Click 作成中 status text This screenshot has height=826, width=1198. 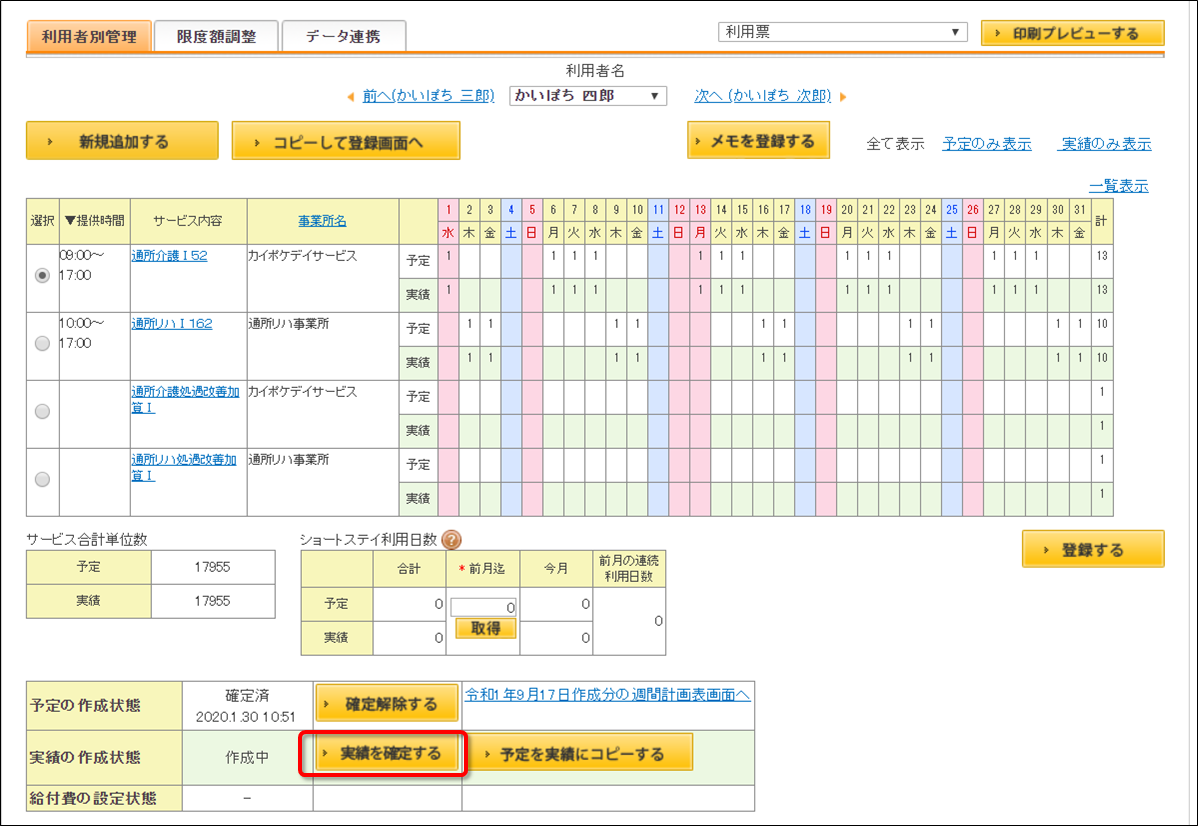(247, 757)
